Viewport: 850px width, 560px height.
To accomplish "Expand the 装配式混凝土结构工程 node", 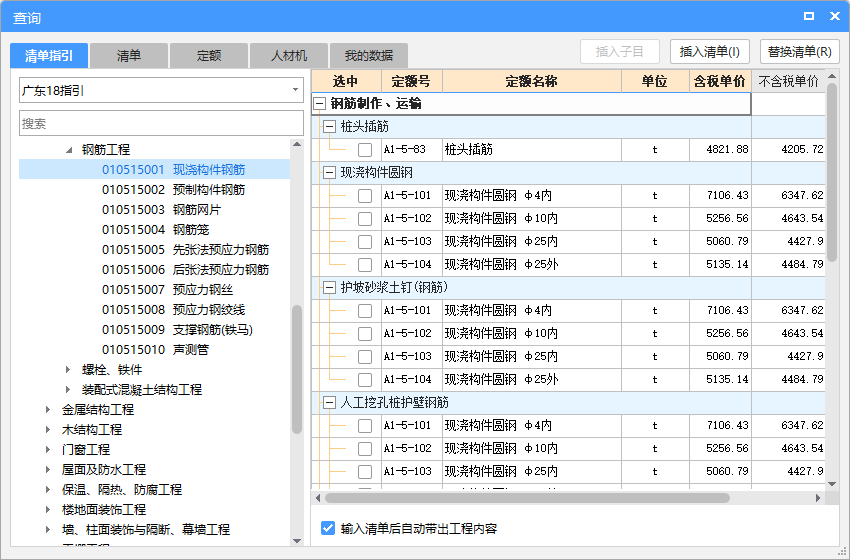I will coord(68,390).
